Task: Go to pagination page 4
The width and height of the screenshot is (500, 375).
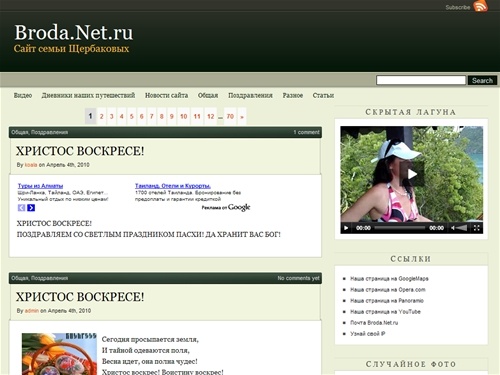Action: coord(122,116)
